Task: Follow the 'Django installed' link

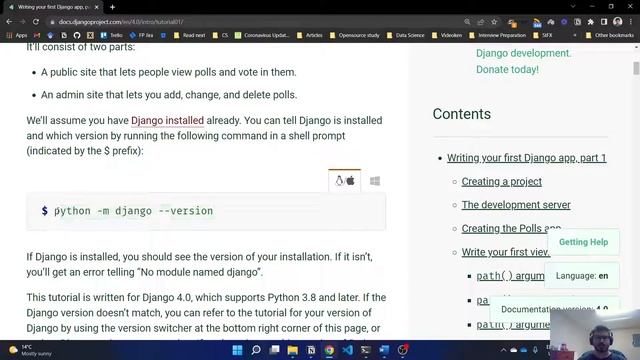Action: pyautogui.click(x=167, y=120)
